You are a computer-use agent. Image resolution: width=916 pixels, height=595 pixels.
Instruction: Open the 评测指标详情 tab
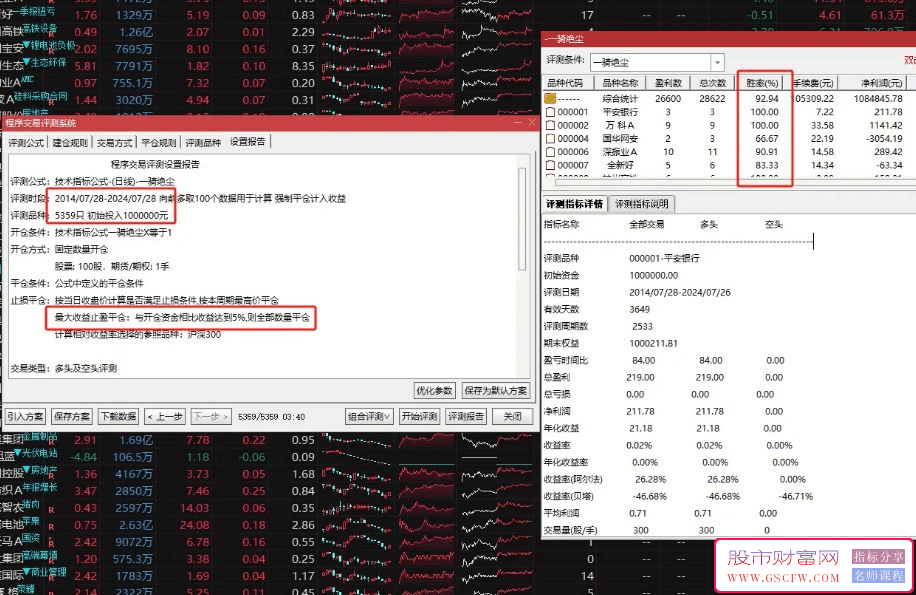point(575,204)
